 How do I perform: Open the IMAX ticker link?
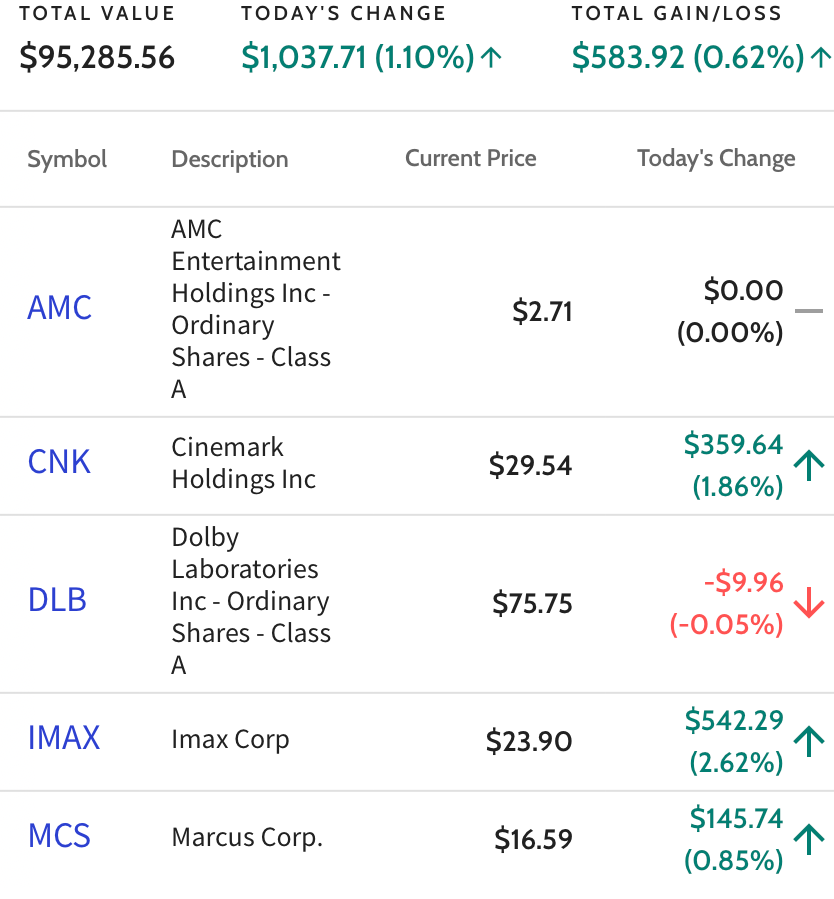point(64,737)
